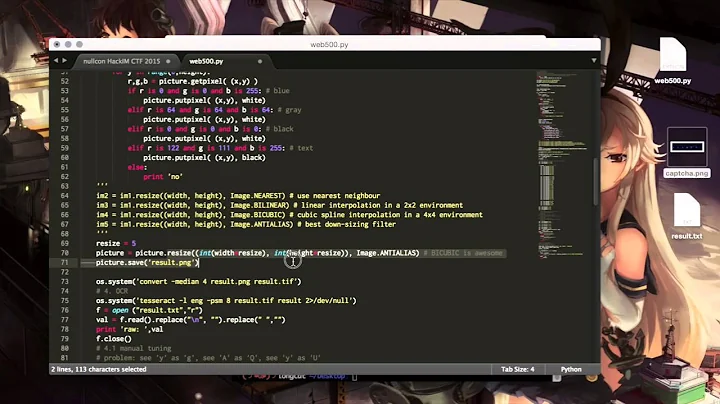Click the '2 lines, 113 characters selected' status
This screenshot has width=720, height=404.
click(x=99, y=369)
